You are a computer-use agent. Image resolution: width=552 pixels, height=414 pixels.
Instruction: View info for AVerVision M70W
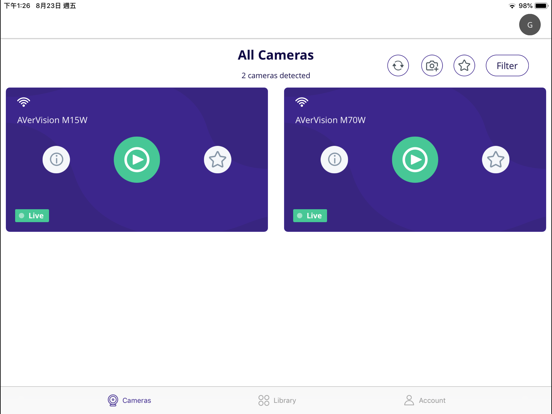point(334,159)
